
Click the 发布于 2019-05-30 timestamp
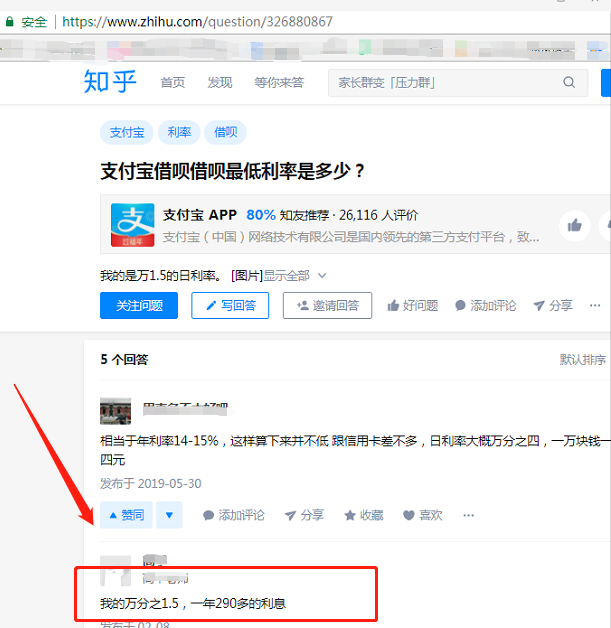(151, 483)
